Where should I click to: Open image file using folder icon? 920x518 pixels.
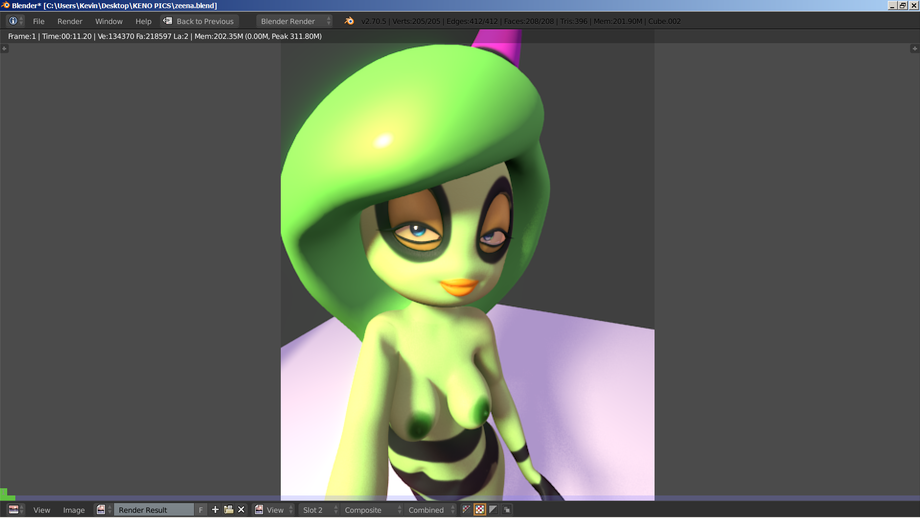tap(228, 510)
